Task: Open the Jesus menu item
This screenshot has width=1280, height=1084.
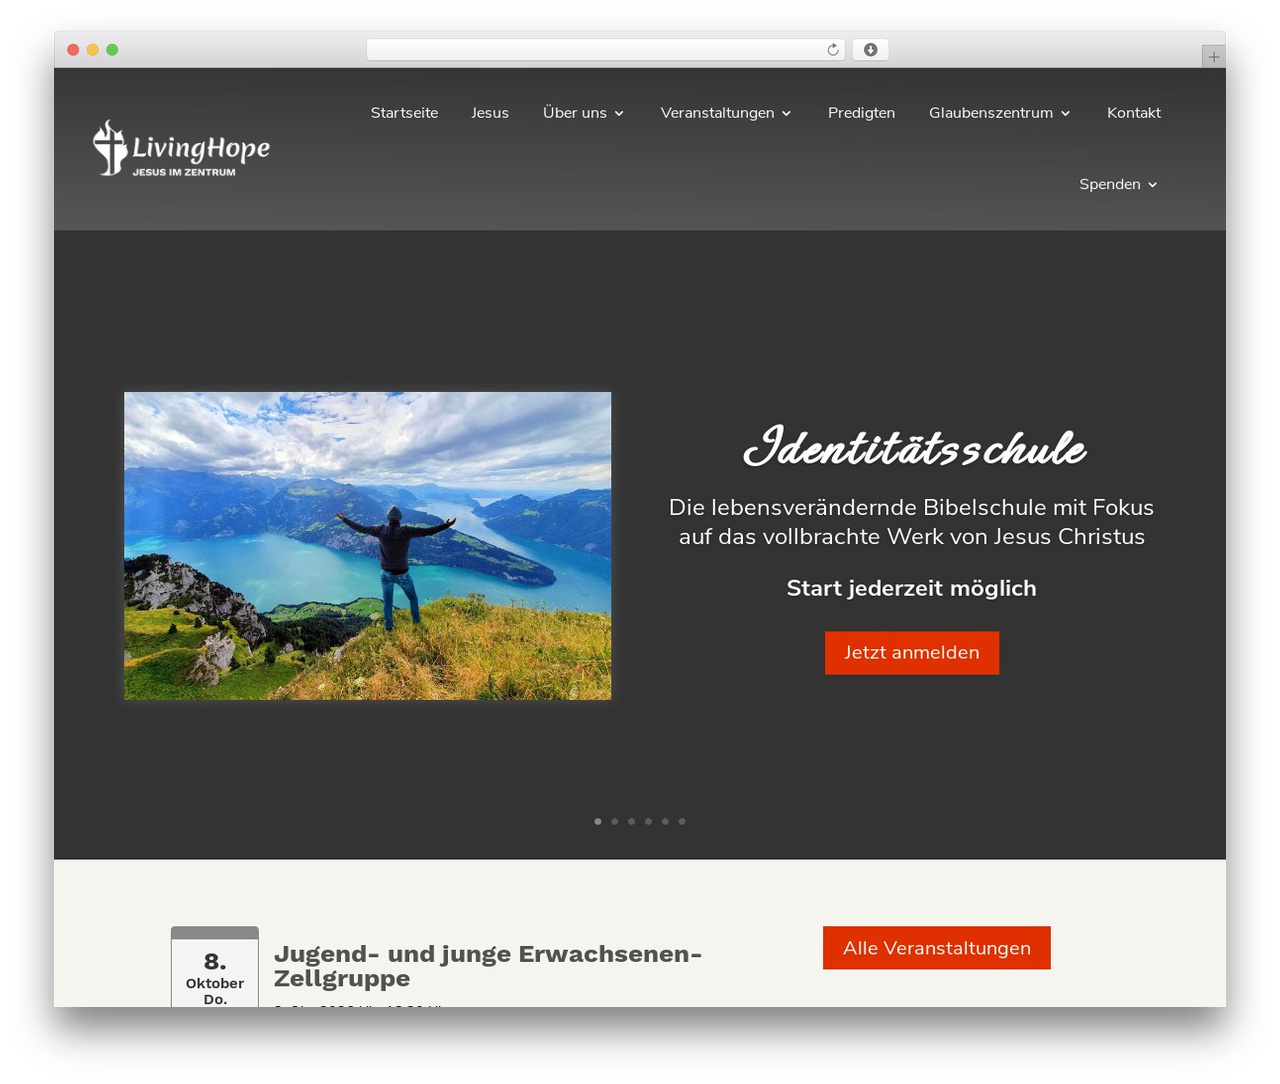Action: (x=490, y=113)
